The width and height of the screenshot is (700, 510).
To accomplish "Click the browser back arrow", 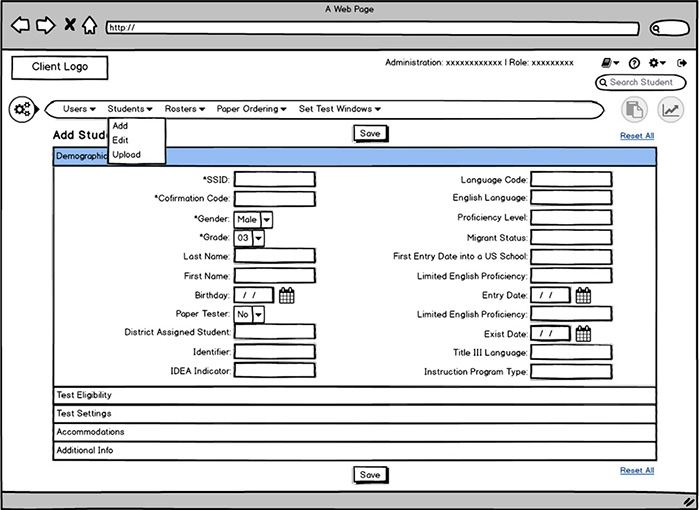I will (20, 25).
